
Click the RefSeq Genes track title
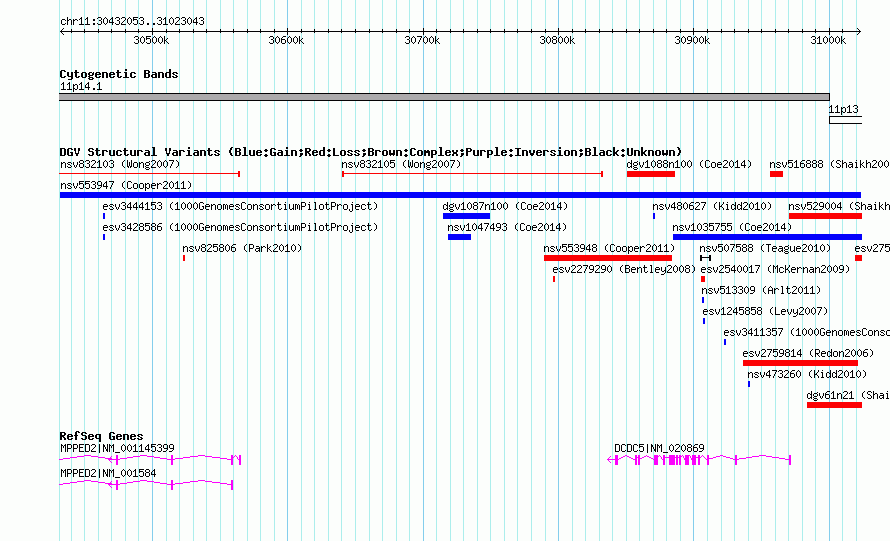click(x=101, y=436)
